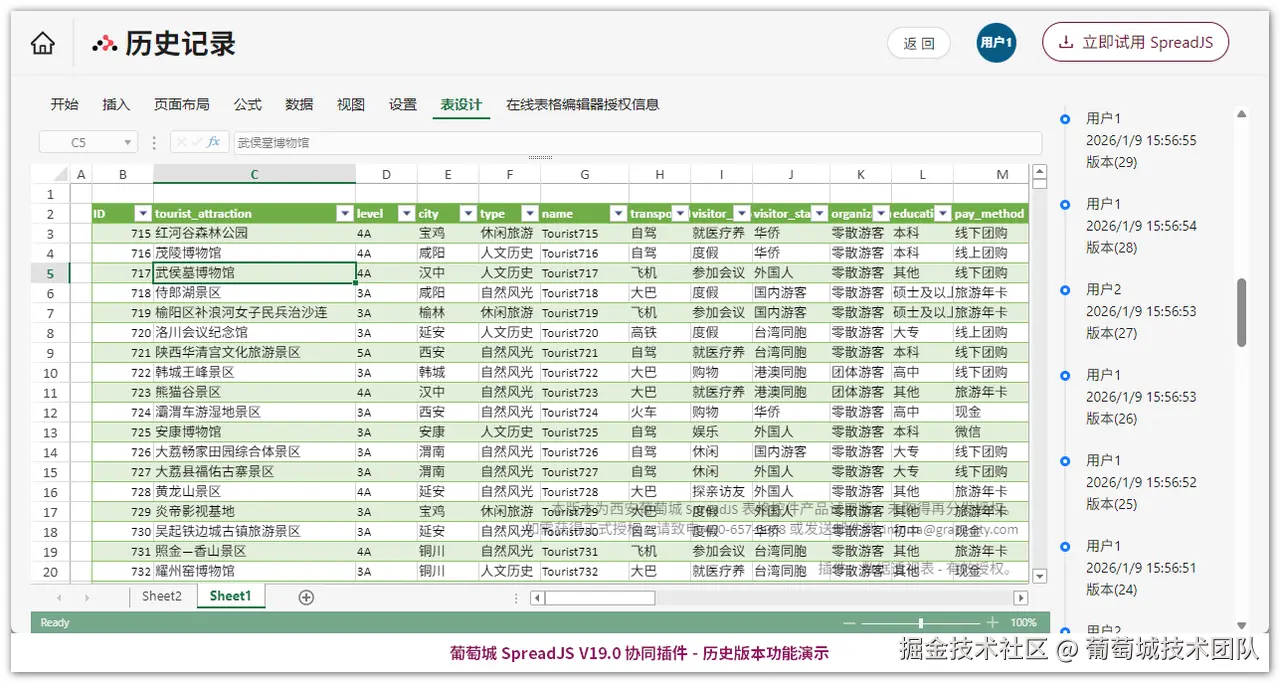This screenshot has height=683, width=1280.
Task: Click the sheet tab previous arrow
Action: tap(59, 597)
